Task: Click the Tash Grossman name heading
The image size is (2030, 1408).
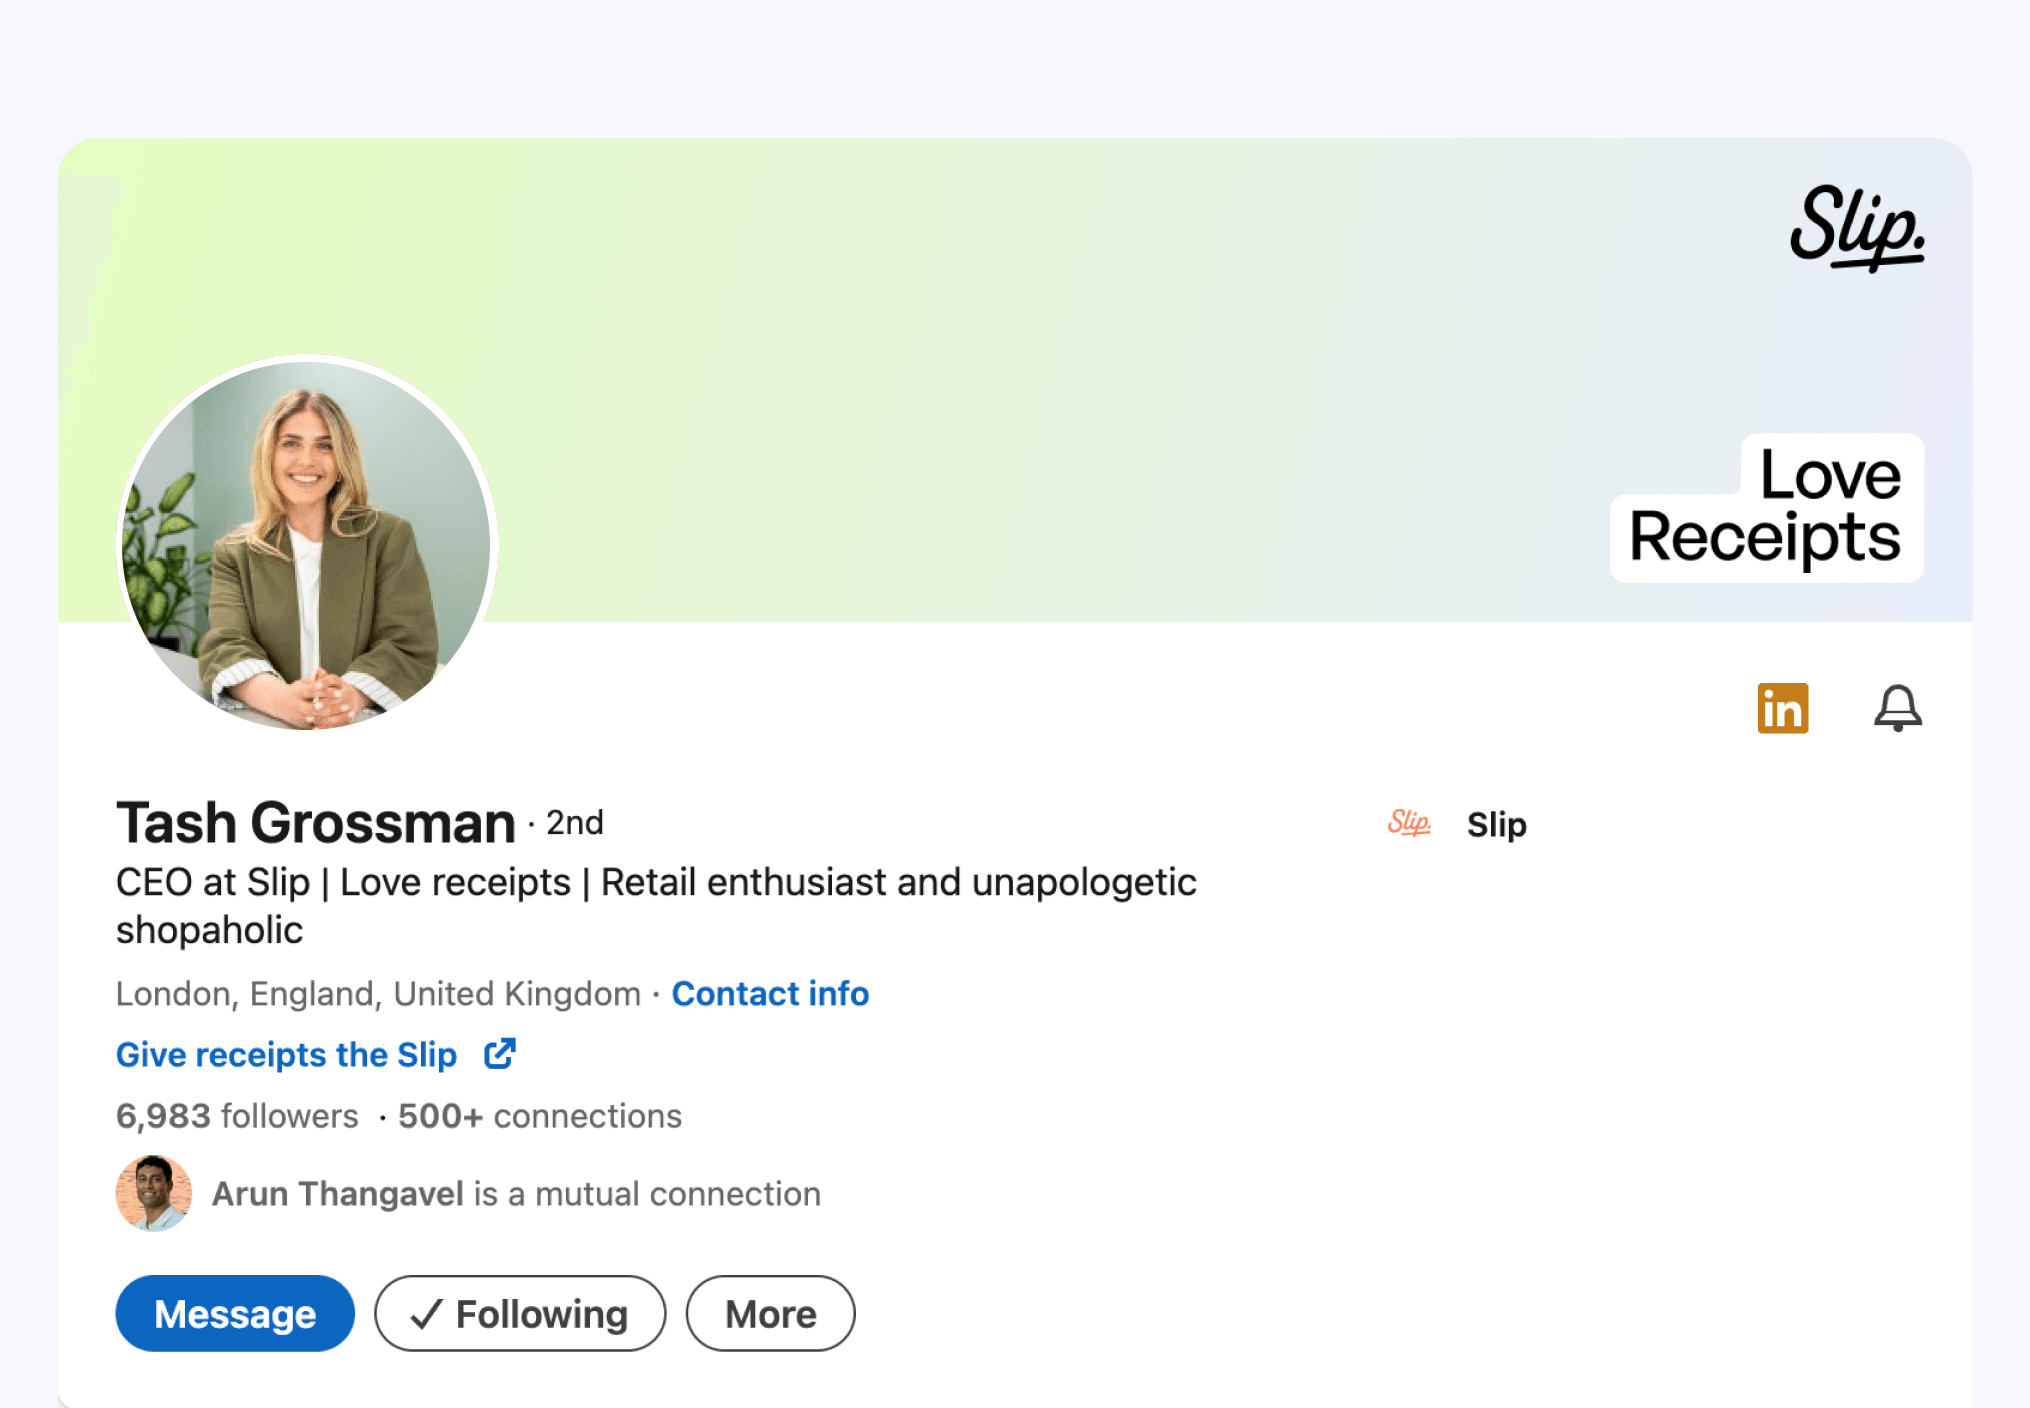Action: pos(316,823)
